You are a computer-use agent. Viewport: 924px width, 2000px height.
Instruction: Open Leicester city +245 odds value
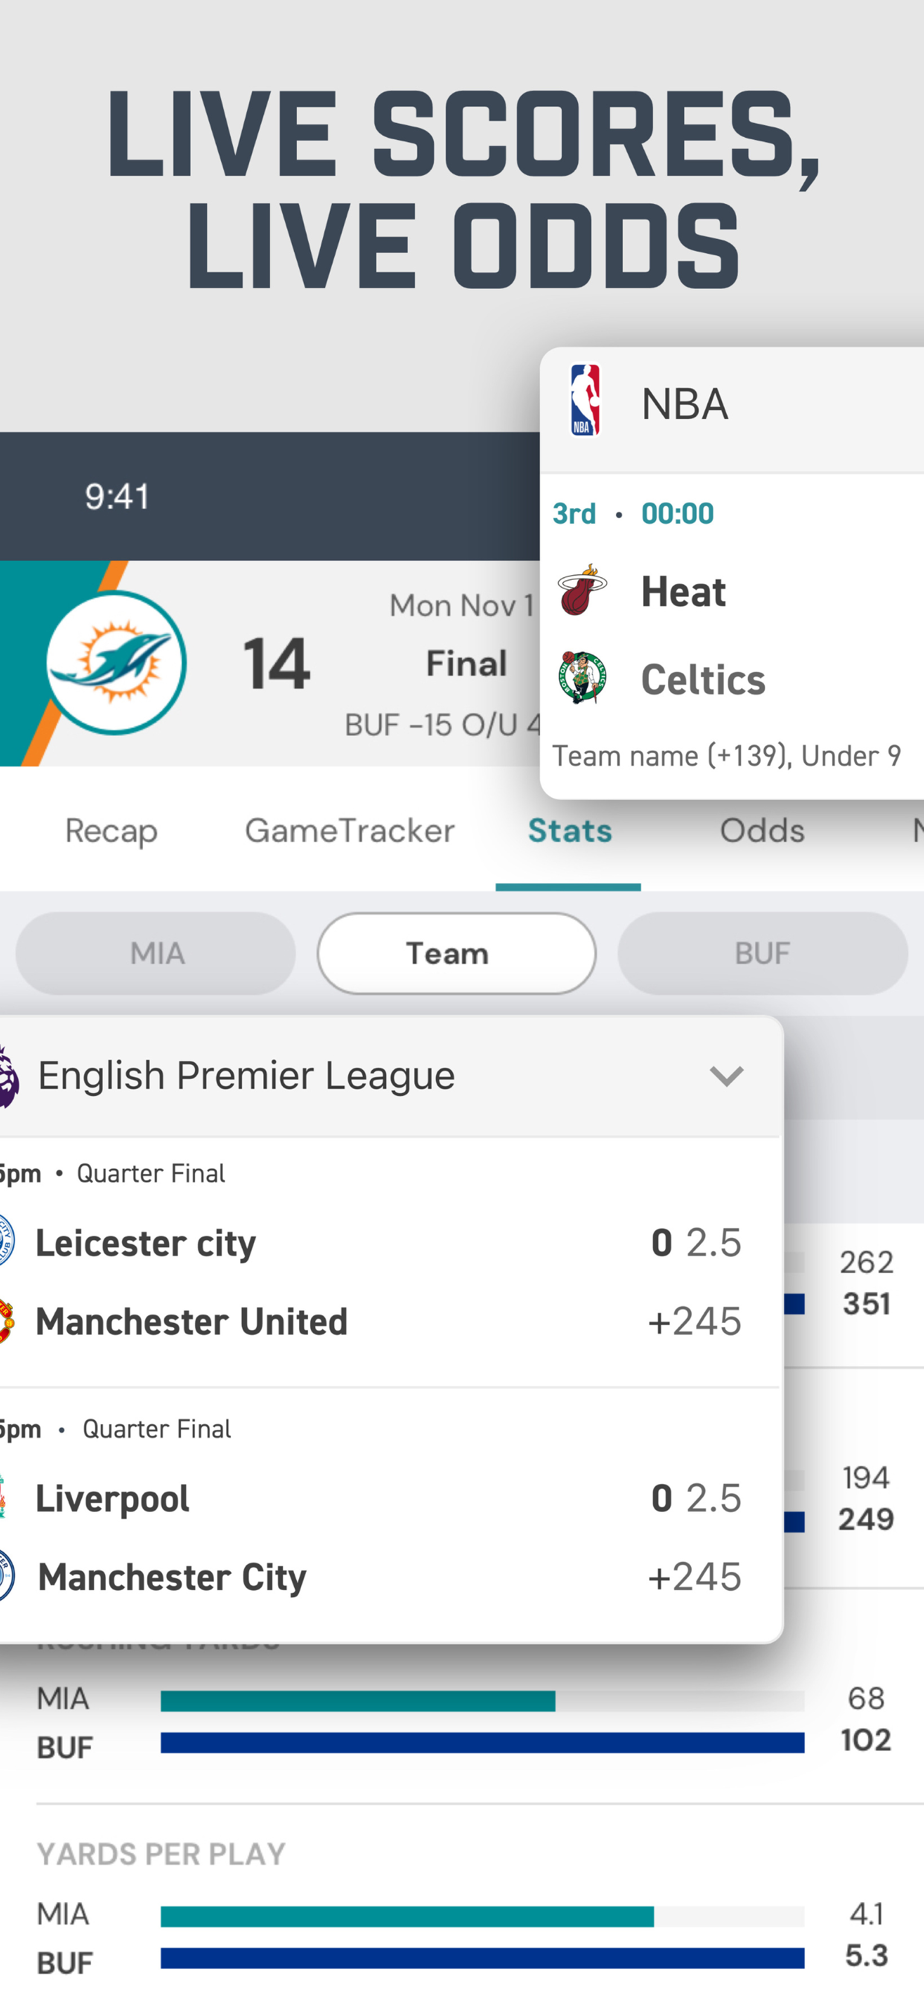coord(695,1321)
